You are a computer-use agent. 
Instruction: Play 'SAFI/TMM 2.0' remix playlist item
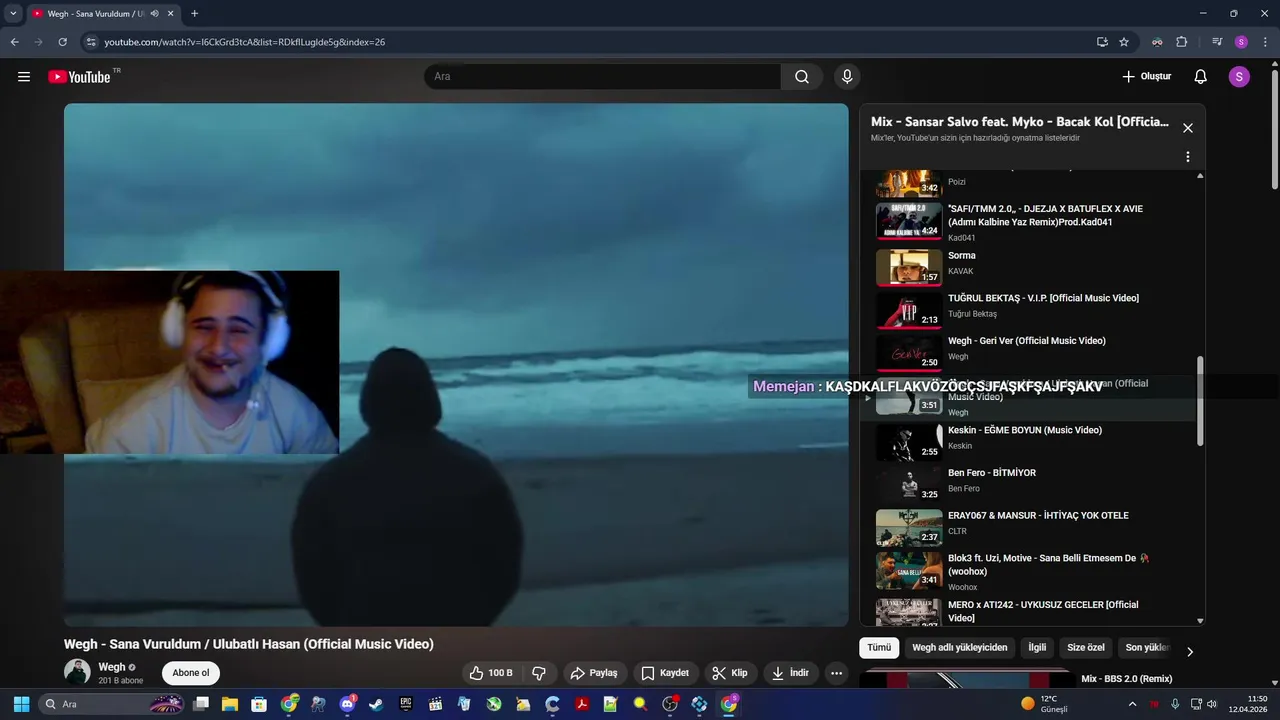pyautogui.click(x=1030, y=222)
